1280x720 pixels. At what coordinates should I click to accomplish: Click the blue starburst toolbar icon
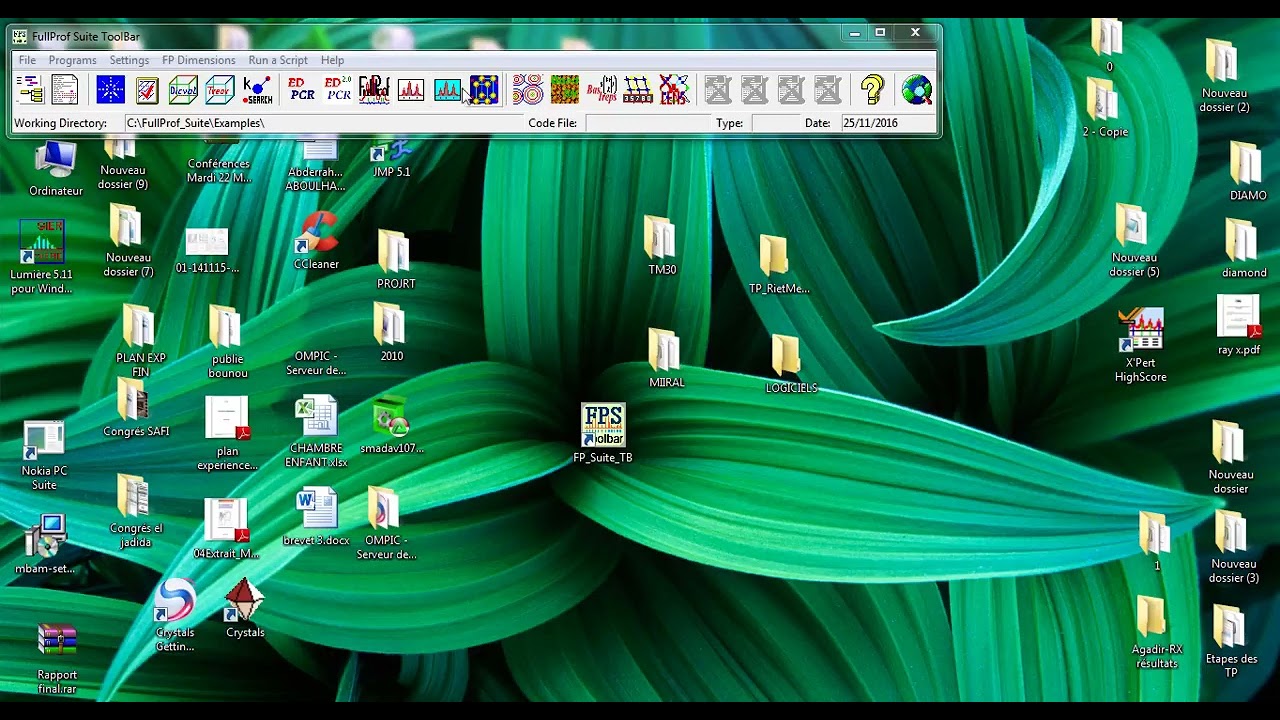click(x=110, y=90)
